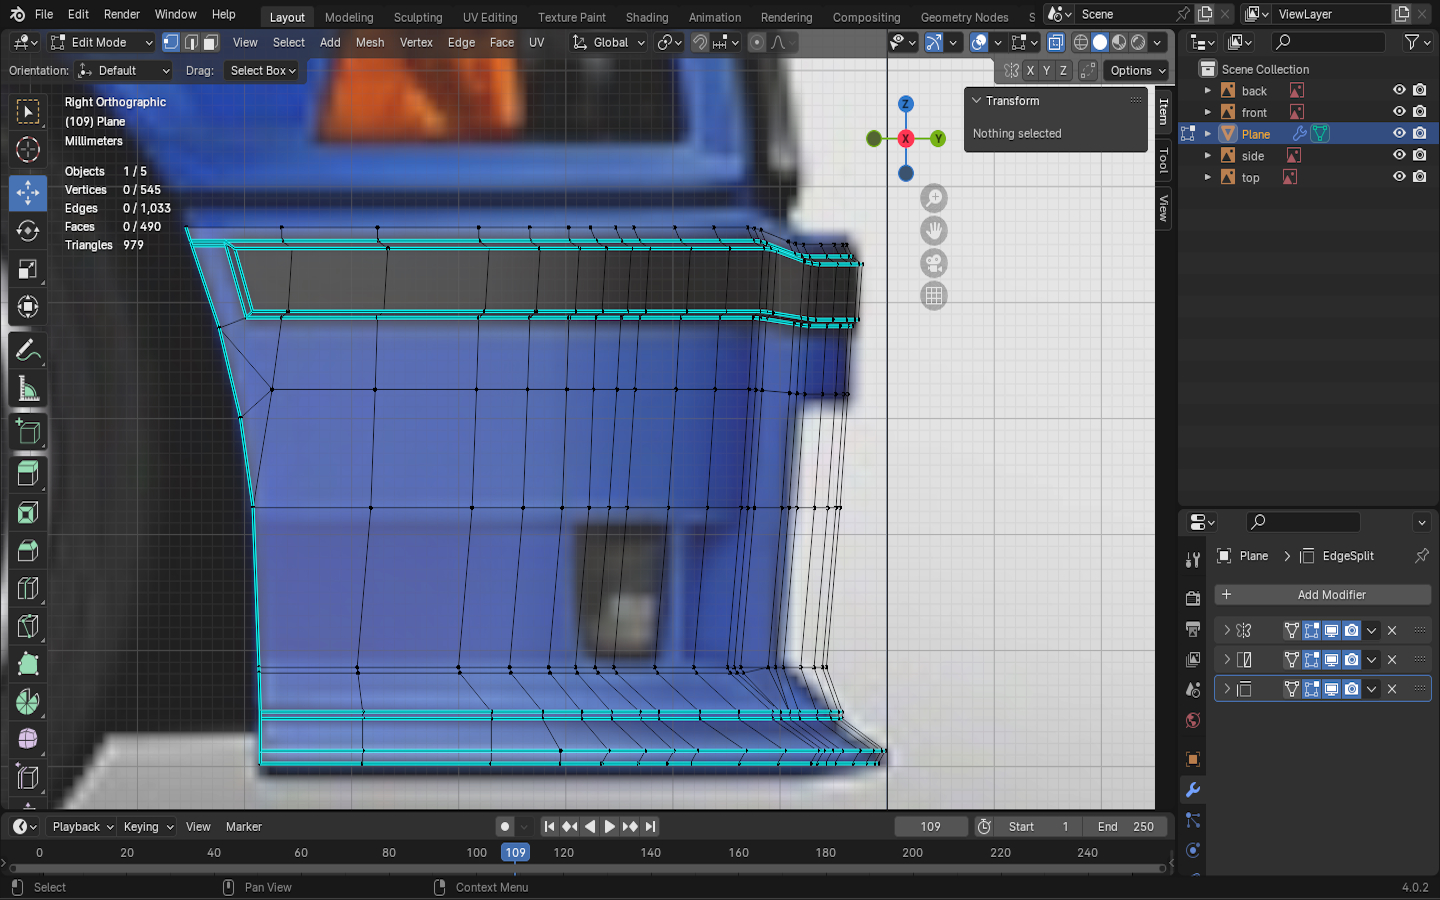The image size is (1440, 900).
Task: Remove the EdgeSplit modifier with its X
Action: tap(1392, 689)
